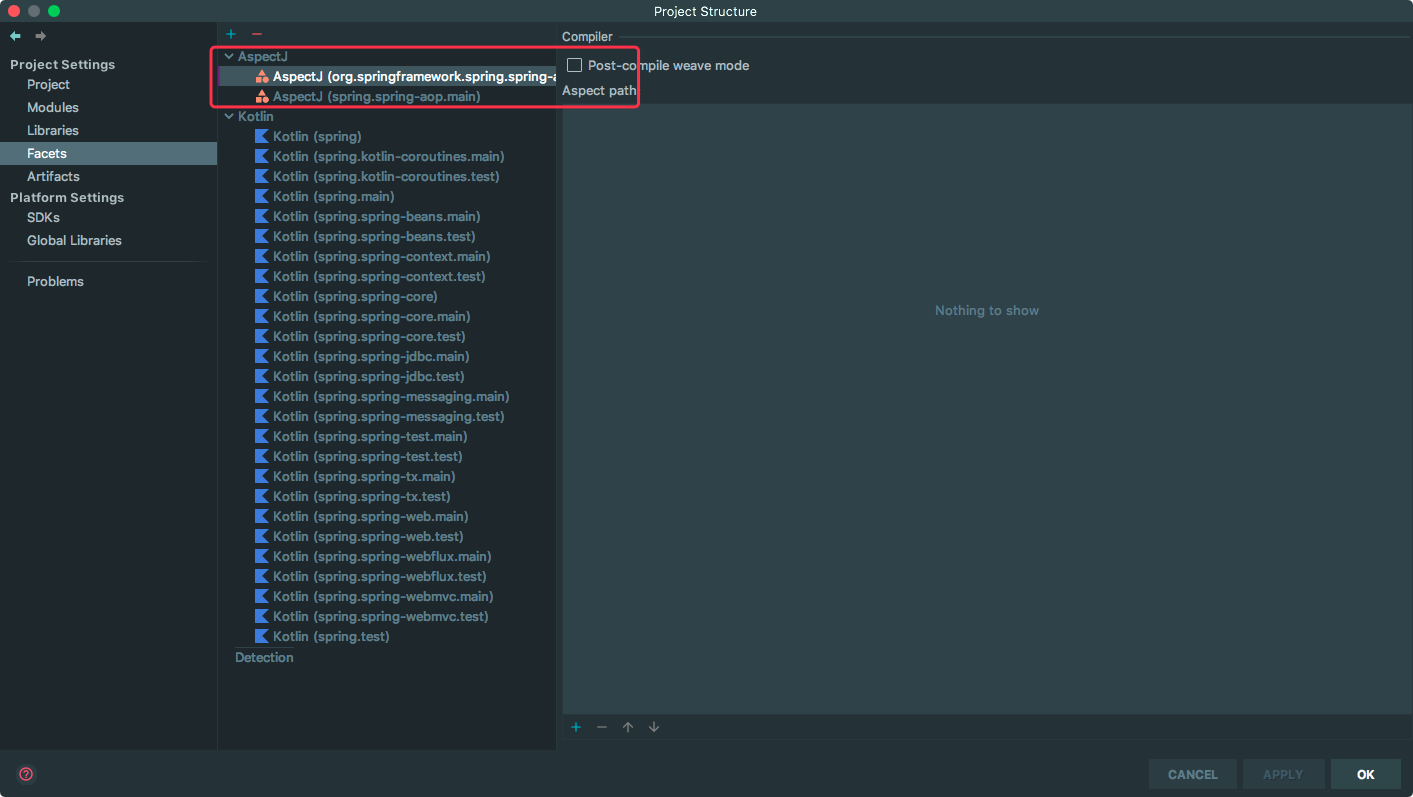Open Artifacts settings section
The width and height of the screenshot is (1413, 797).
[53, 176]
